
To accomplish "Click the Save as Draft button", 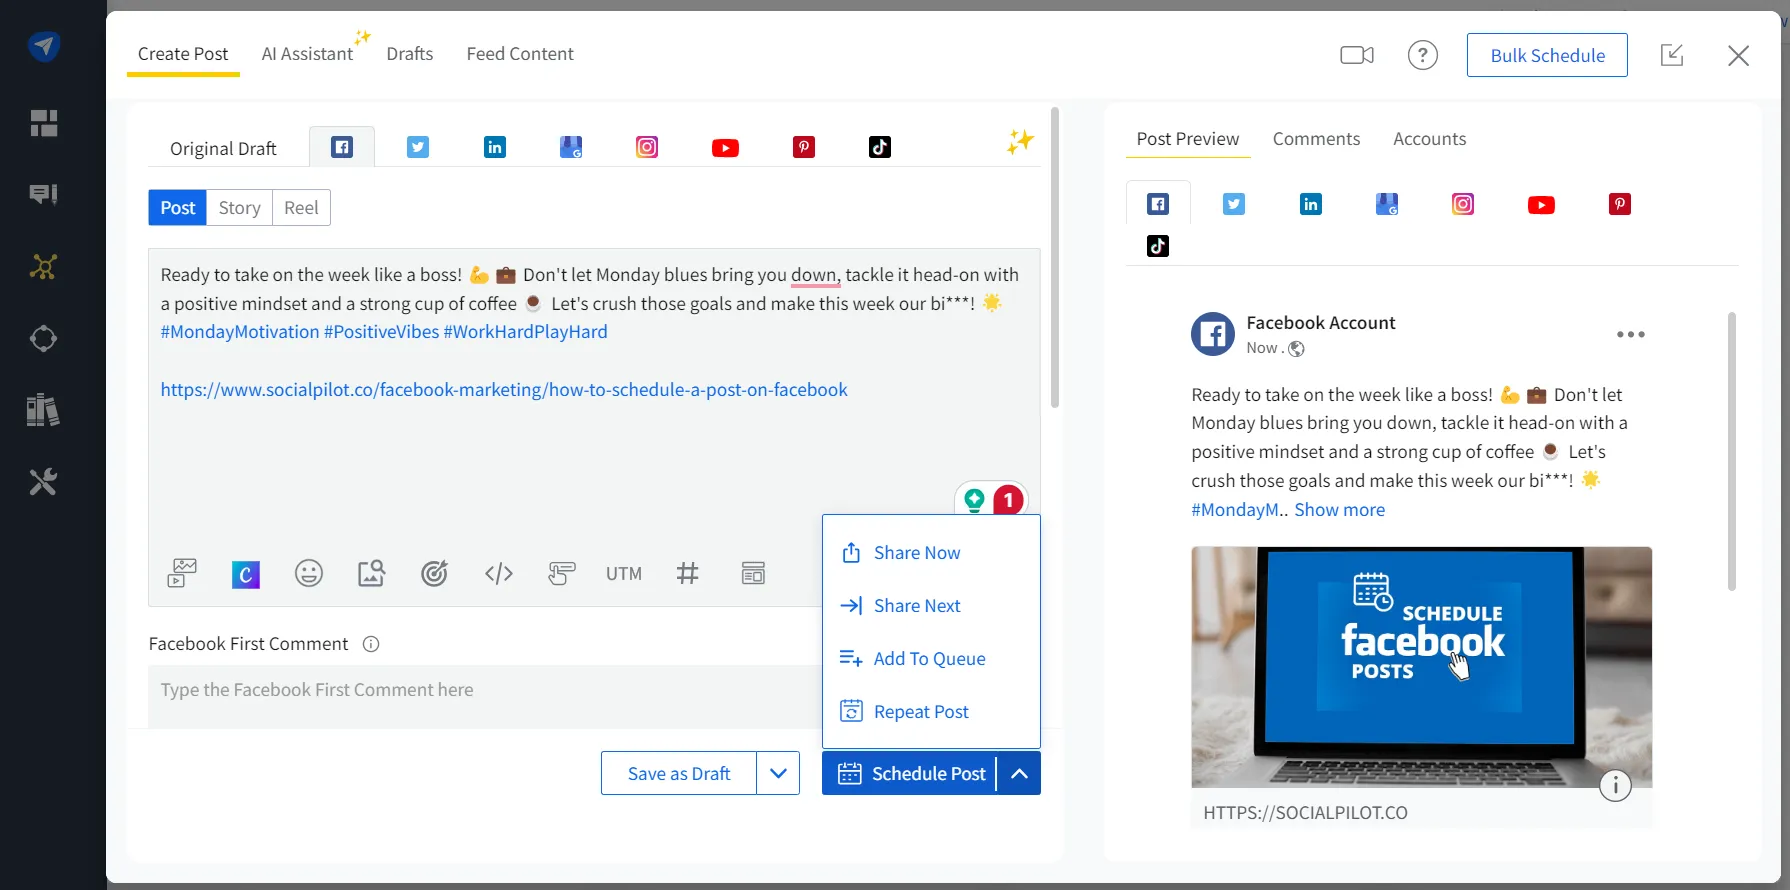I will 679,773.
